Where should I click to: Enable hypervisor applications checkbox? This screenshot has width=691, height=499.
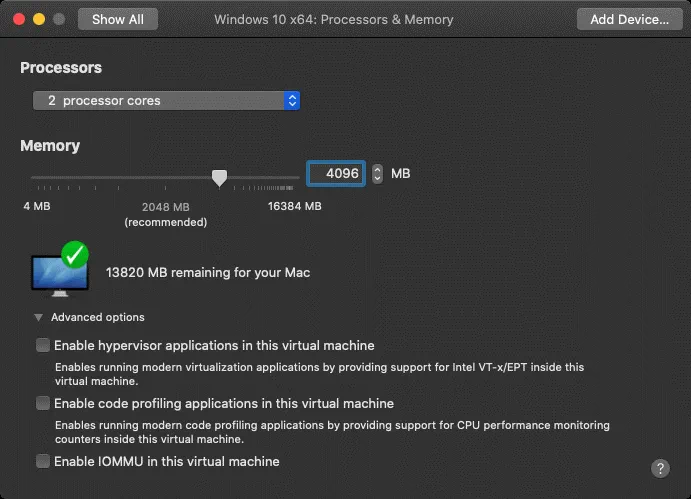[x=43, y=346]
